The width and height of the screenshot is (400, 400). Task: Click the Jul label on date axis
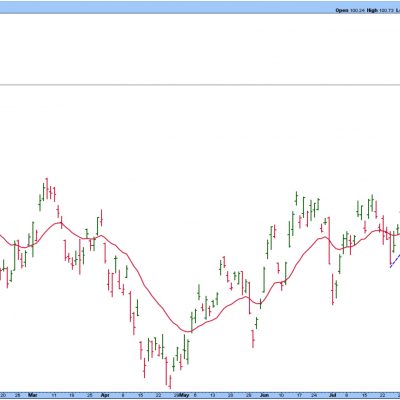coord(332,395)
